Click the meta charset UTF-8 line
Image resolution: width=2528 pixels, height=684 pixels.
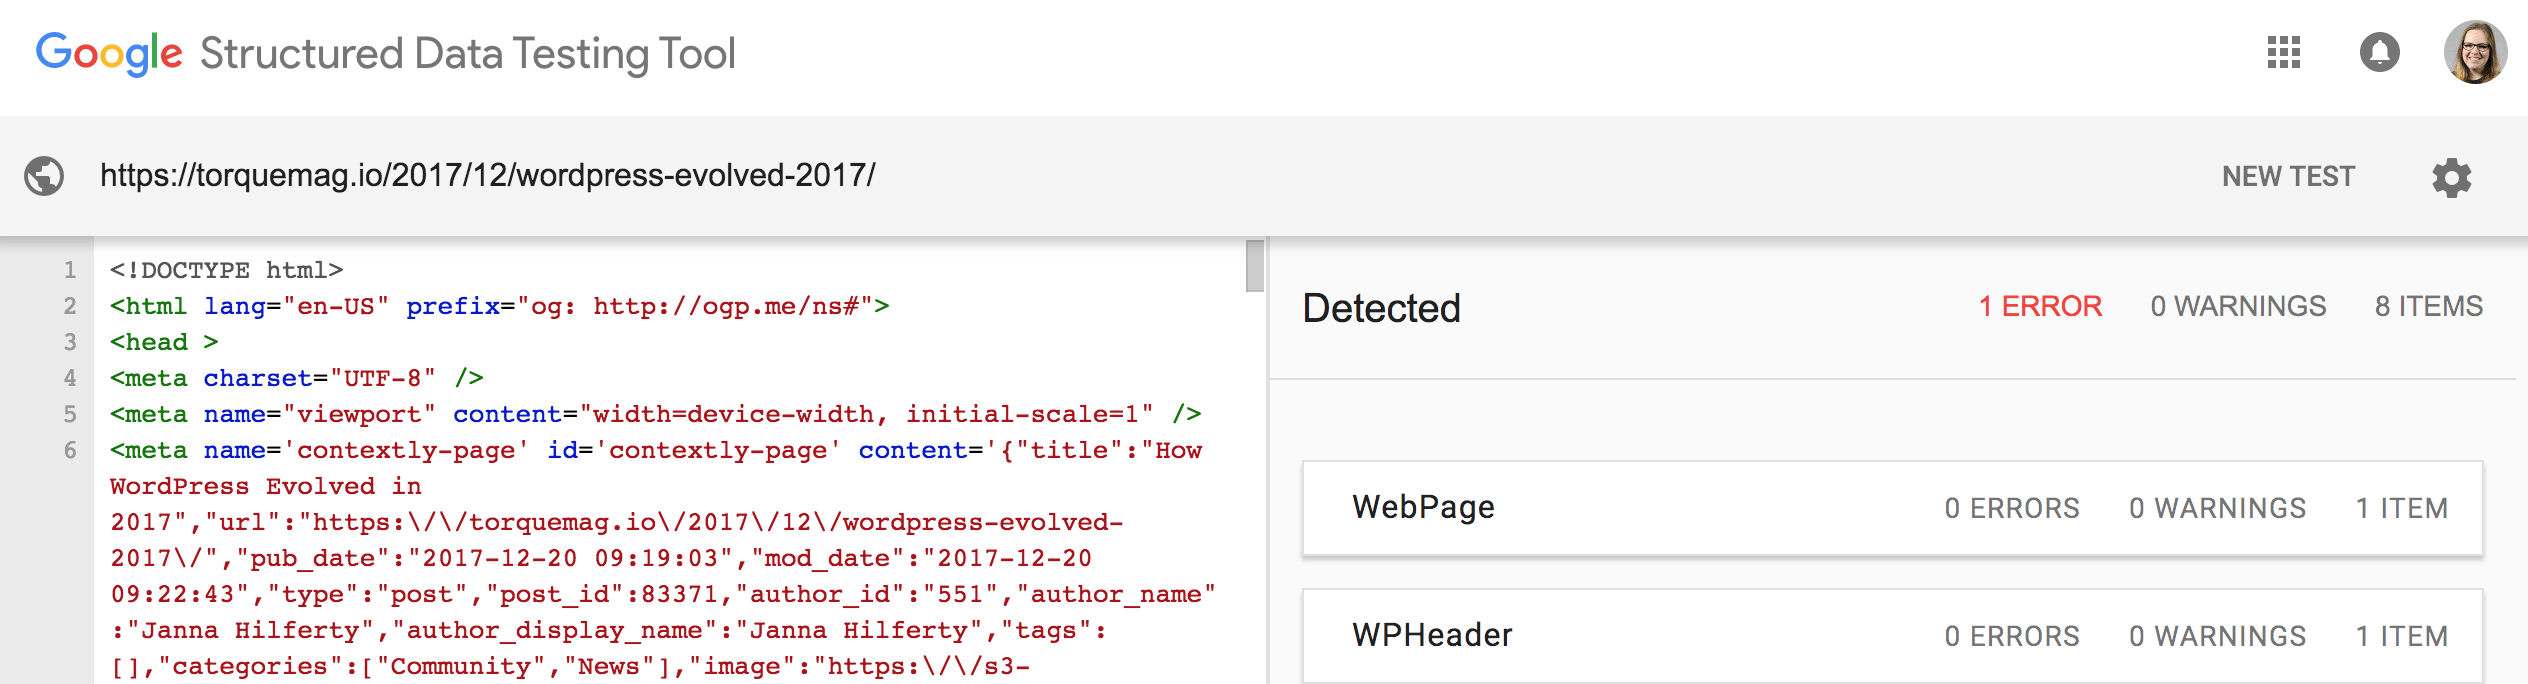pos(297,378)
